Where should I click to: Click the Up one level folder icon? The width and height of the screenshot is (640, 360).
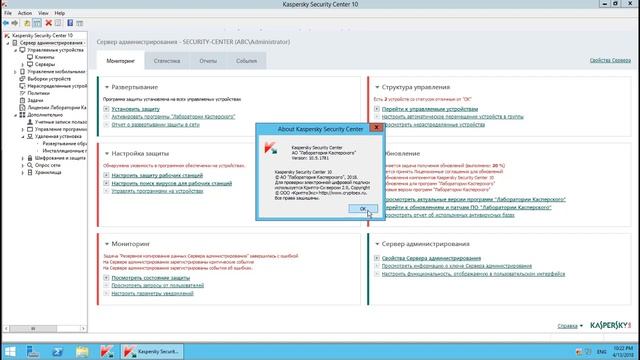tap(27, 23)
